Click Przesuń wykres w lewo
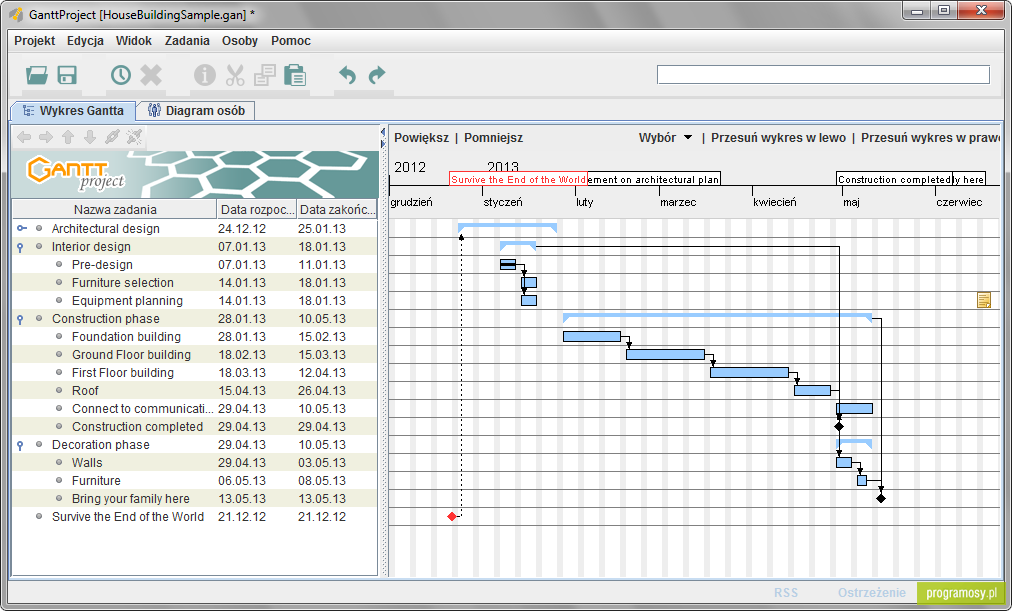Viewport: 1012px width, 611px height. tap(778, 137)
